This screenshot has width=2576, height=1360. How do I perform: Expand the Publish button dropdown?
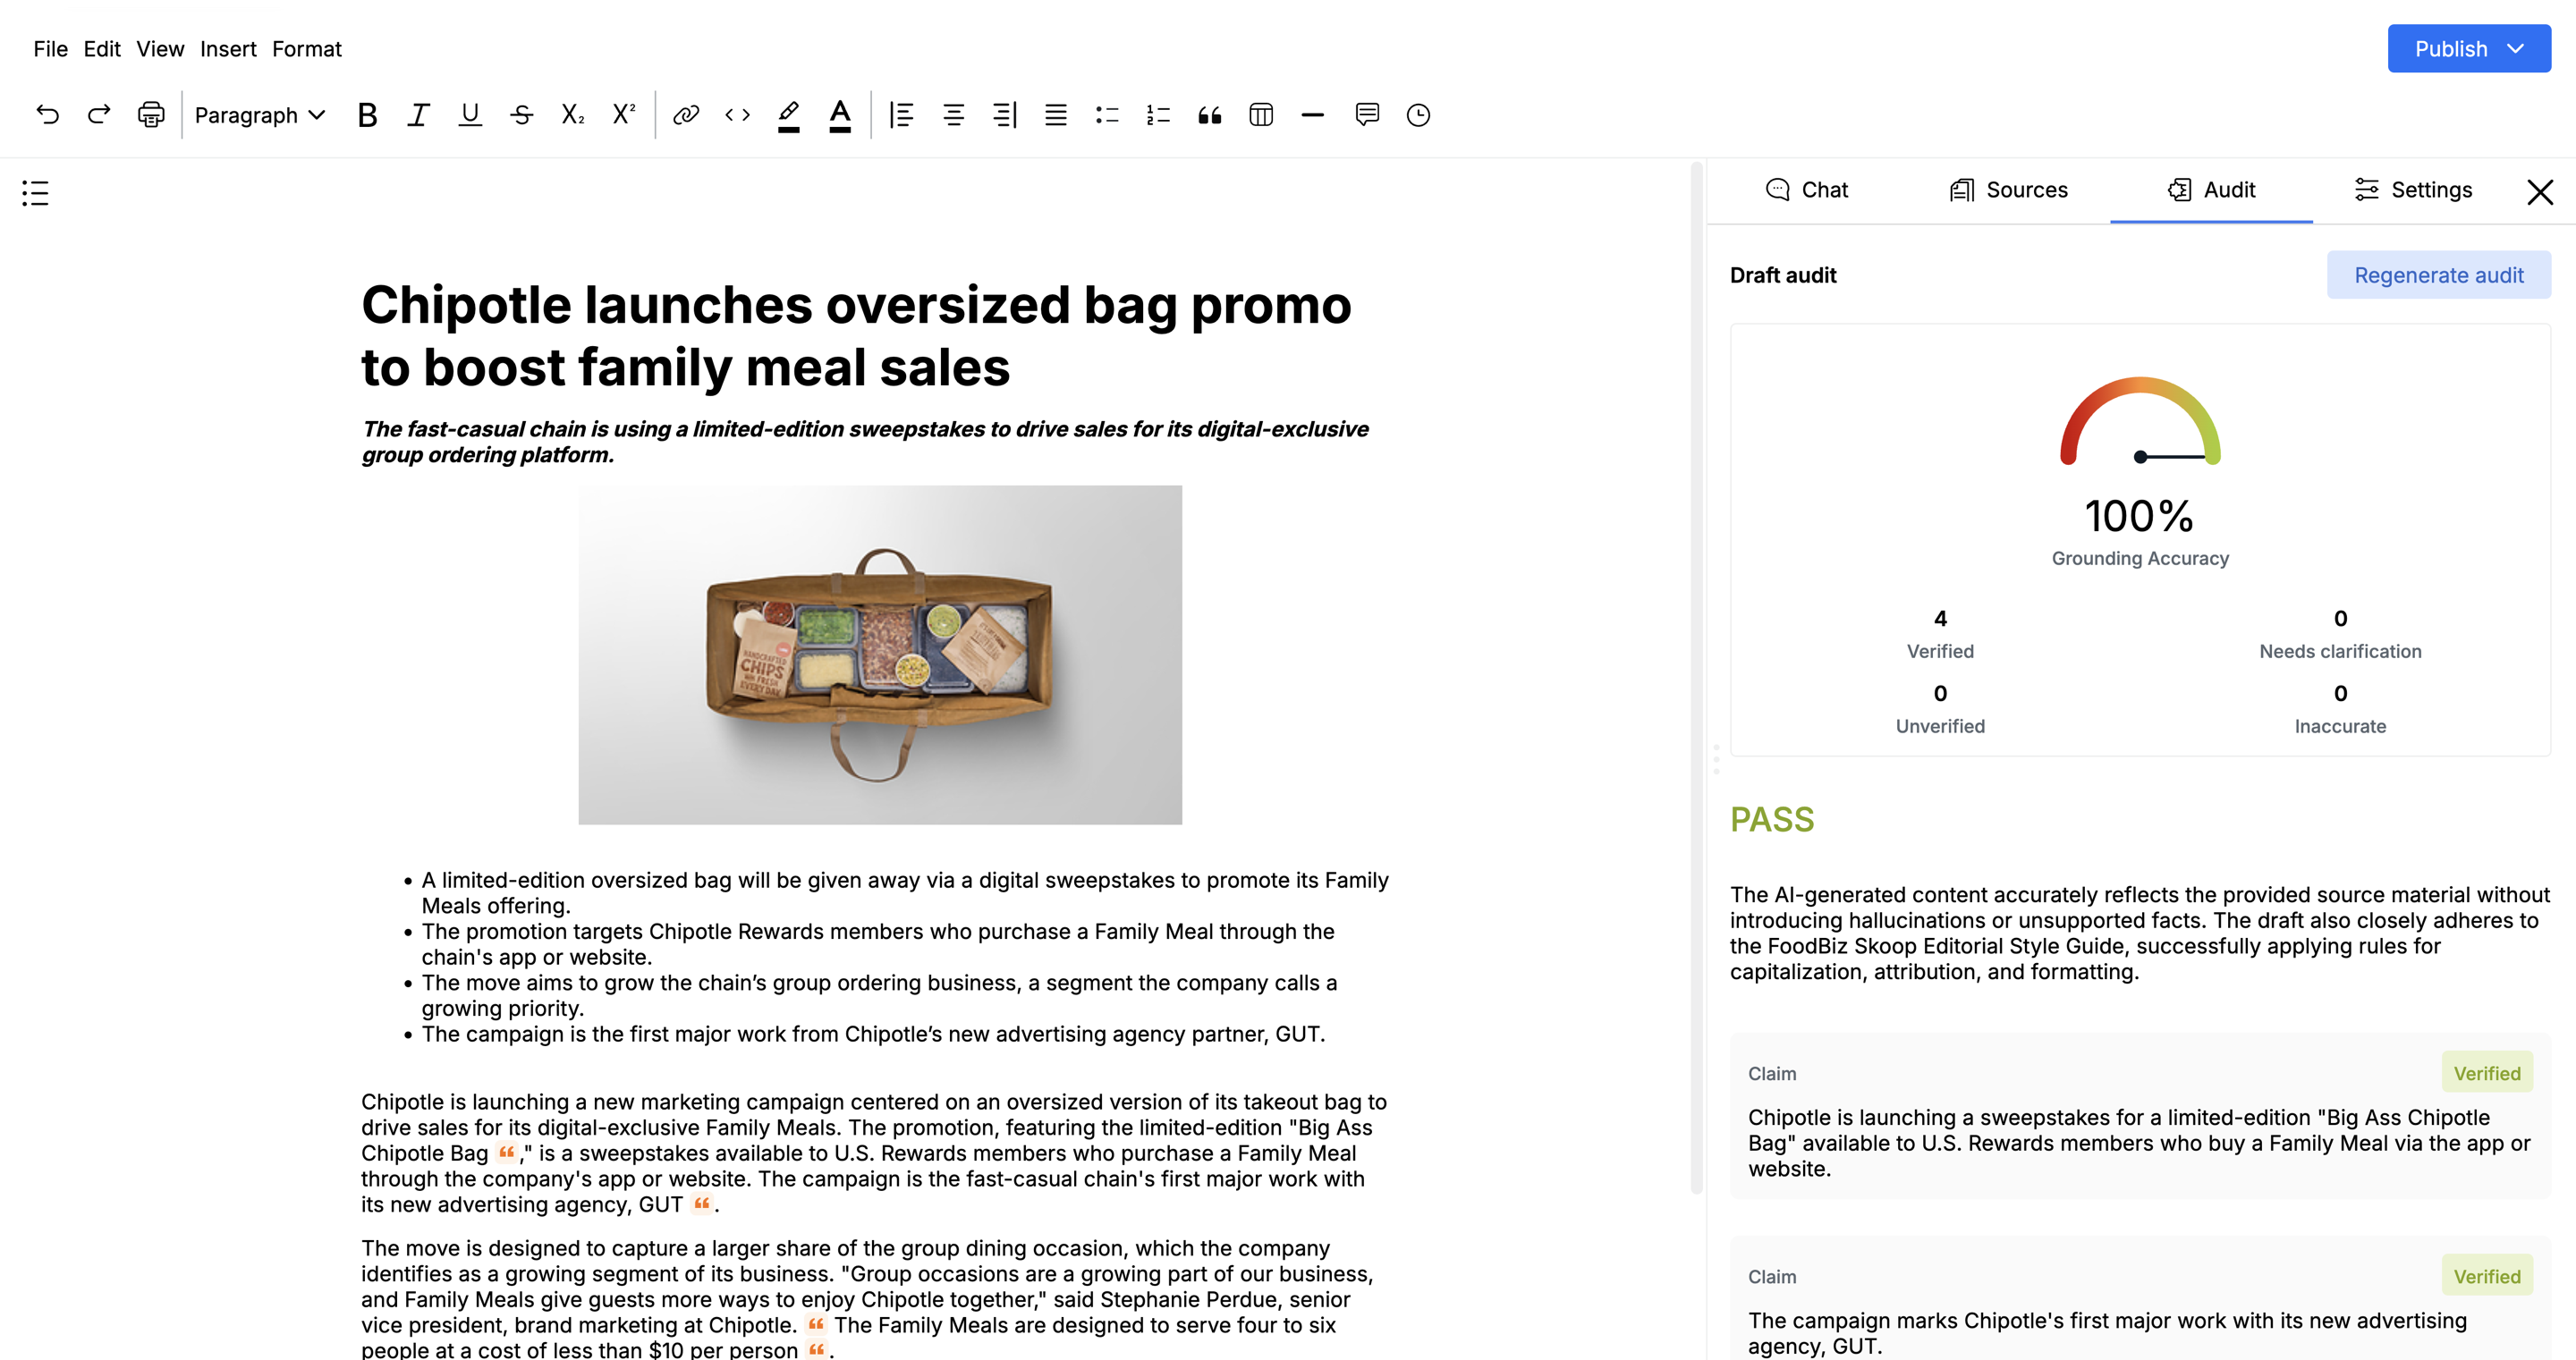pyautogui.click(x=2516, y=49)
